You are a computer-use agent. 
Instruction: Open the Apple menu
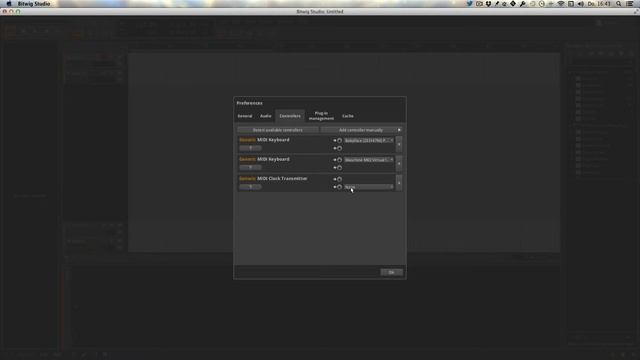[9, 4]
